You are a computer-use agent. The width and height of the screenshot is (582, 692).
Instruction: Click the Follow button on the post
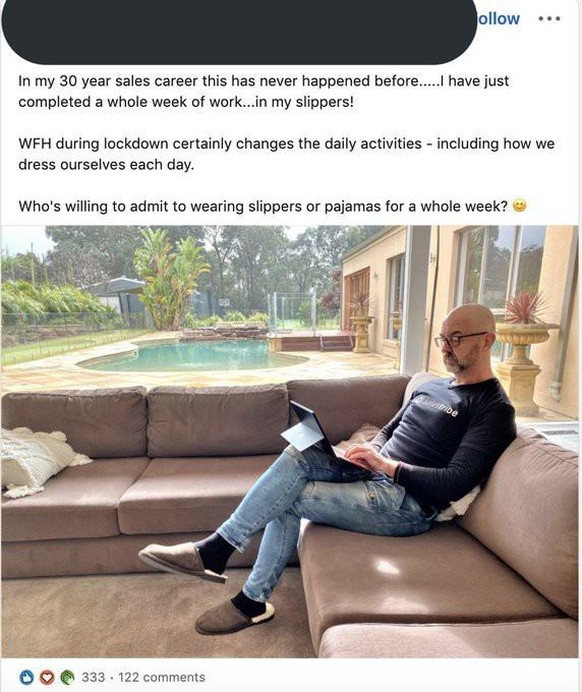[x=498, y=19]
